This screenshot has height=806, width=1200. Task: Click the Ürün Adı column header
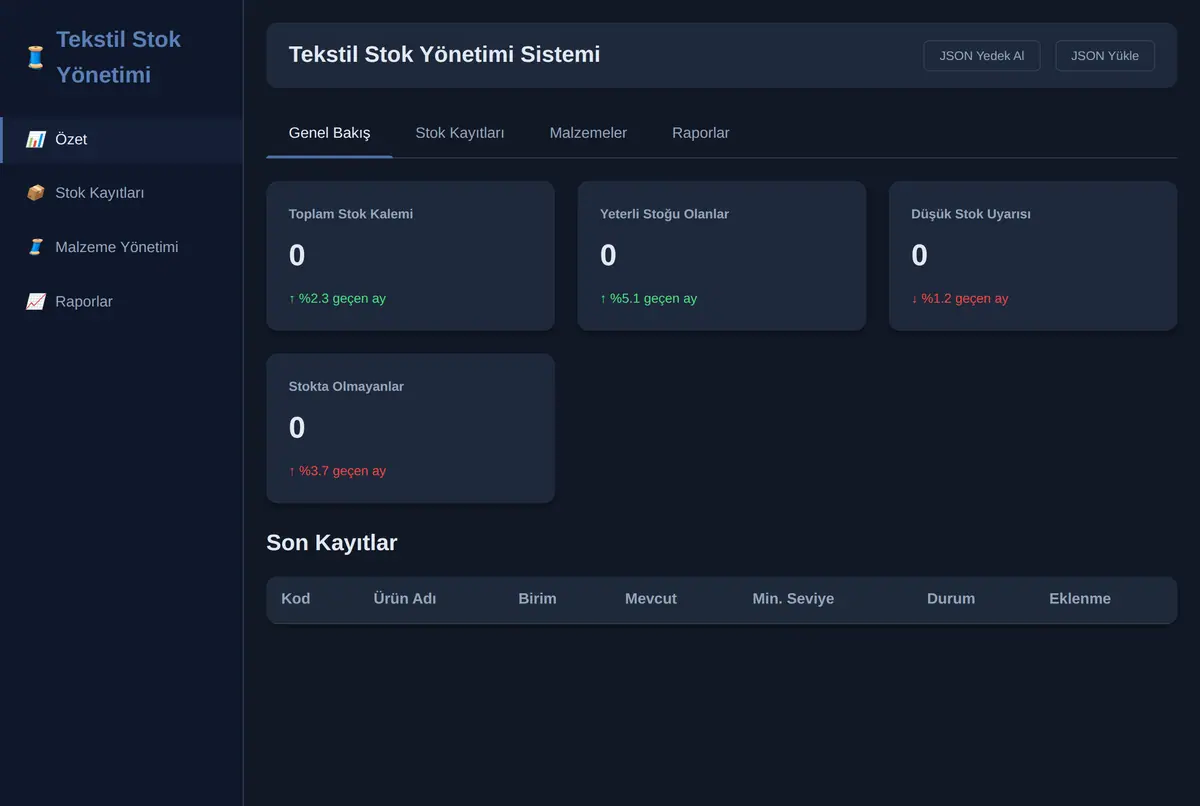[x=405, y=599]
